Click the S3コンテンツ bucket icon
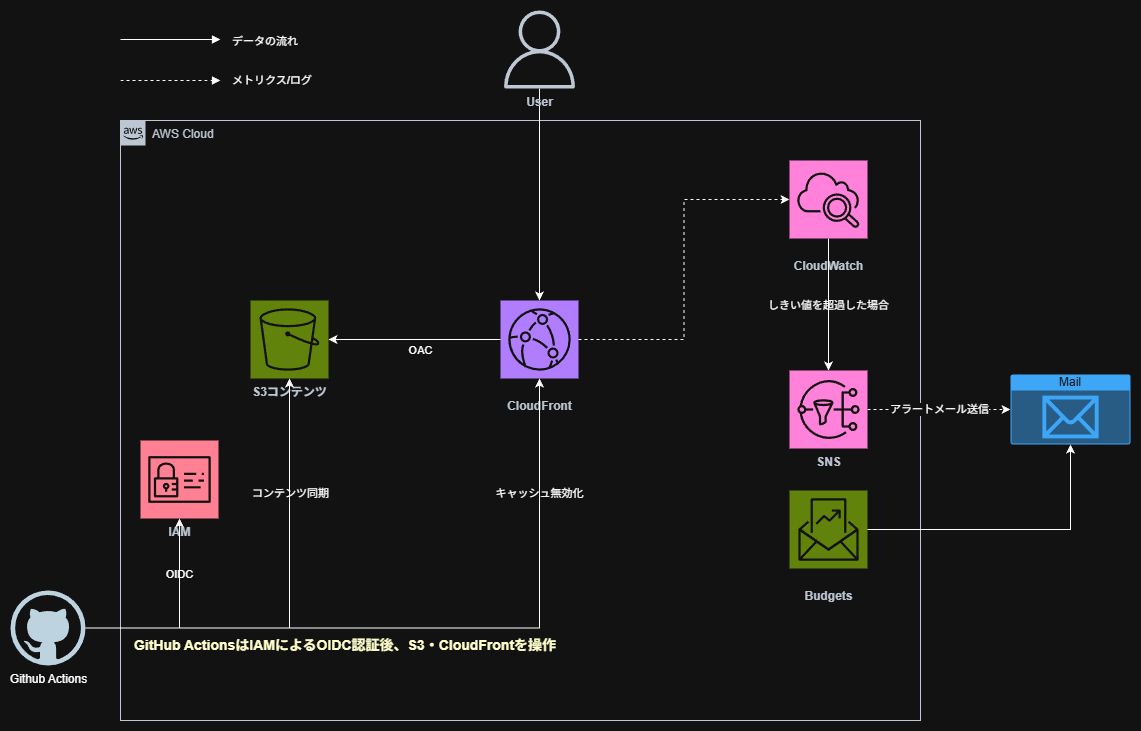Screen dimensions: 1141x731 (x=289, y=339)
